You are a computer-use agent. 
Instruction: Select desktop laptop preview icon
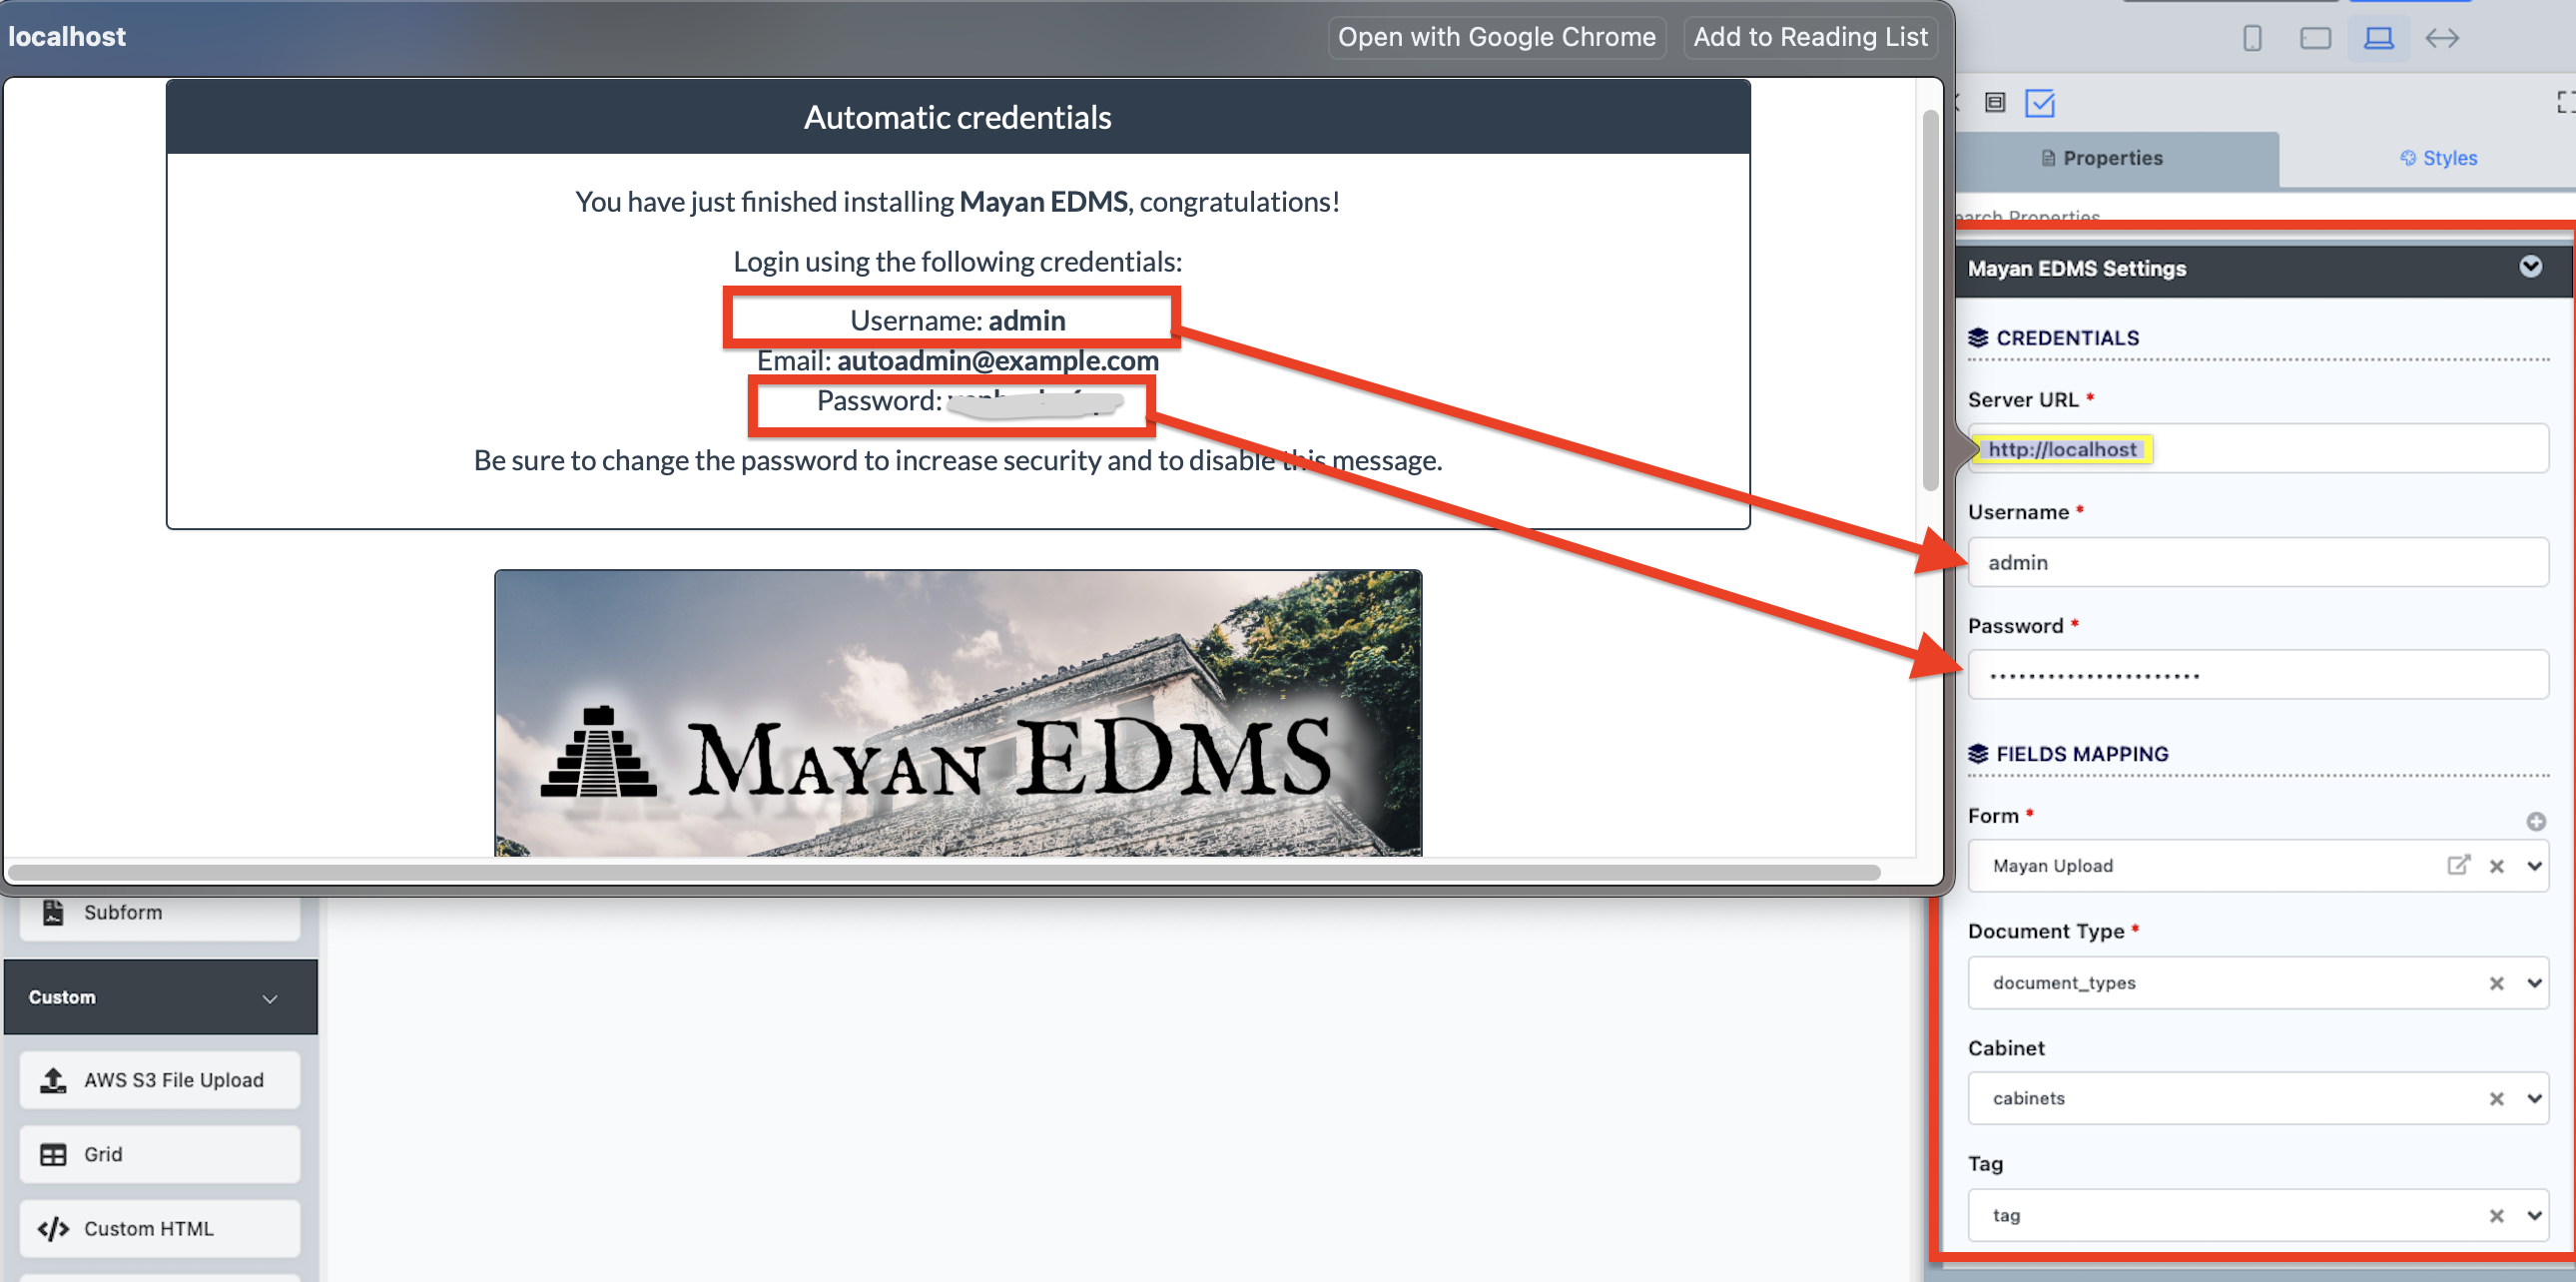point(2377,38)
